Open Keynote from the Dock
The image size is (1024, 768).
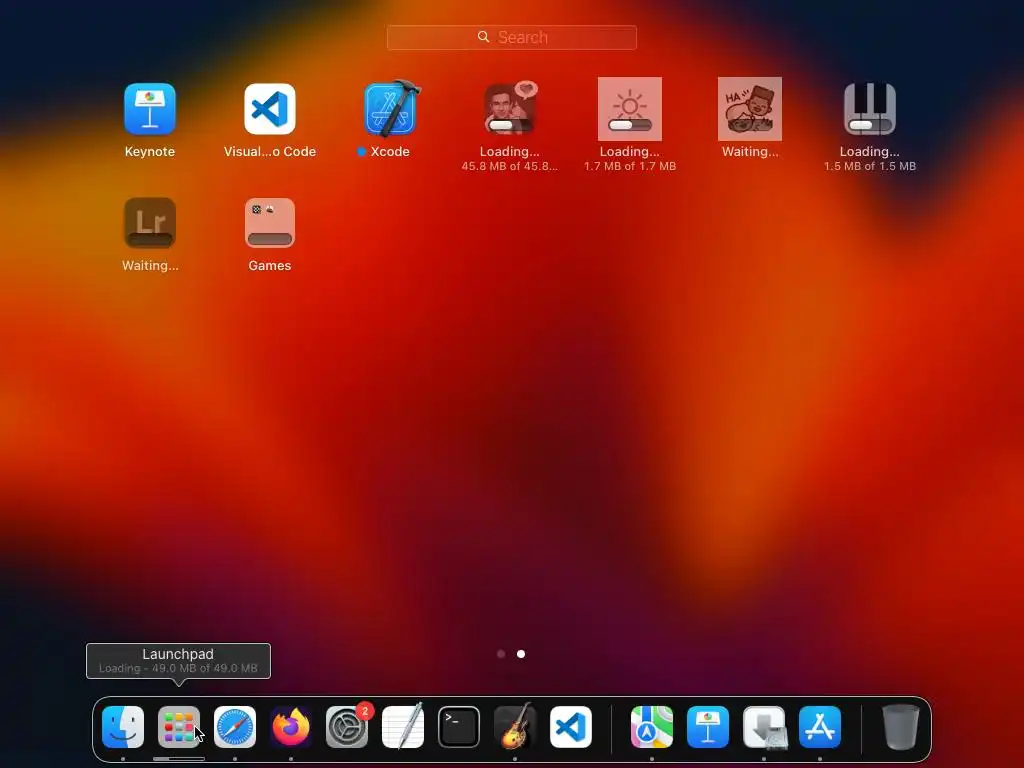(708, 727)
